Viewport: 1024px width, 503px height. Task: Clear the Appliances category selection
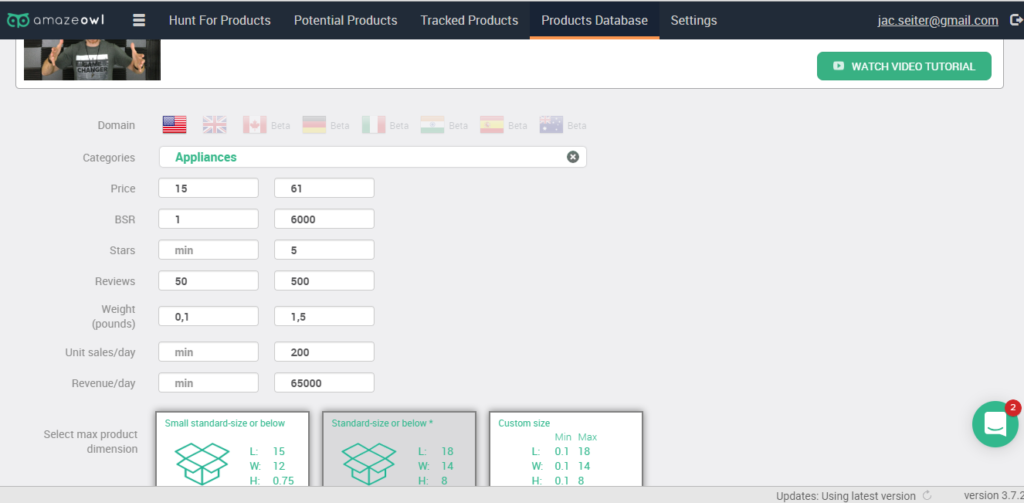[x=573, y=157]
